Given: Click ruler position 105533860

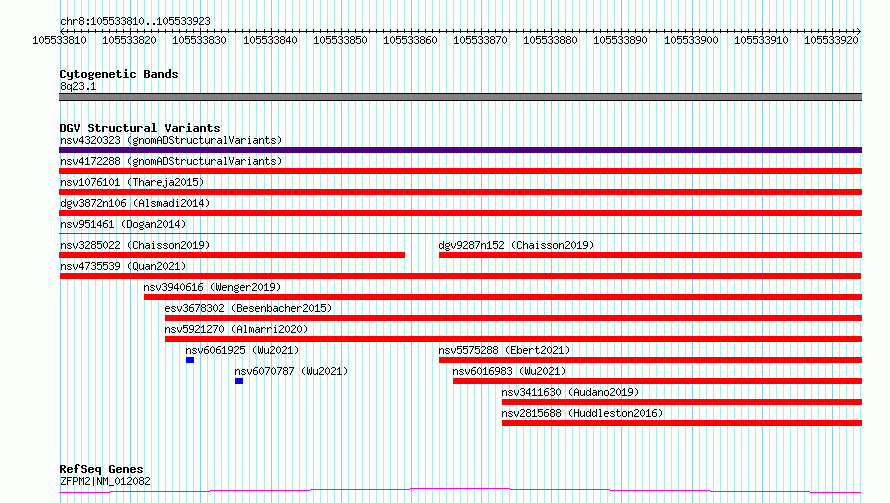Looking at the screenshot, I should (410, 40).
